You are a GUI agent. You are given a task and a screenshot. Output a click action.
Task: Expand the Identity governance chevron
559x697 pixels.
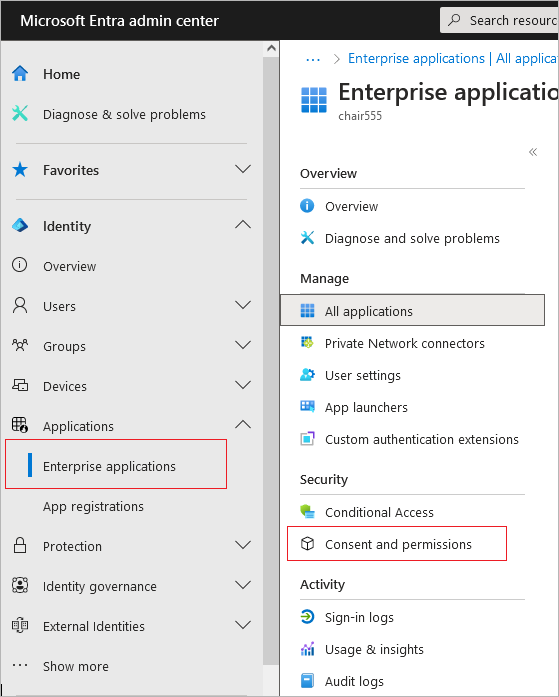(x=243, y=585)
